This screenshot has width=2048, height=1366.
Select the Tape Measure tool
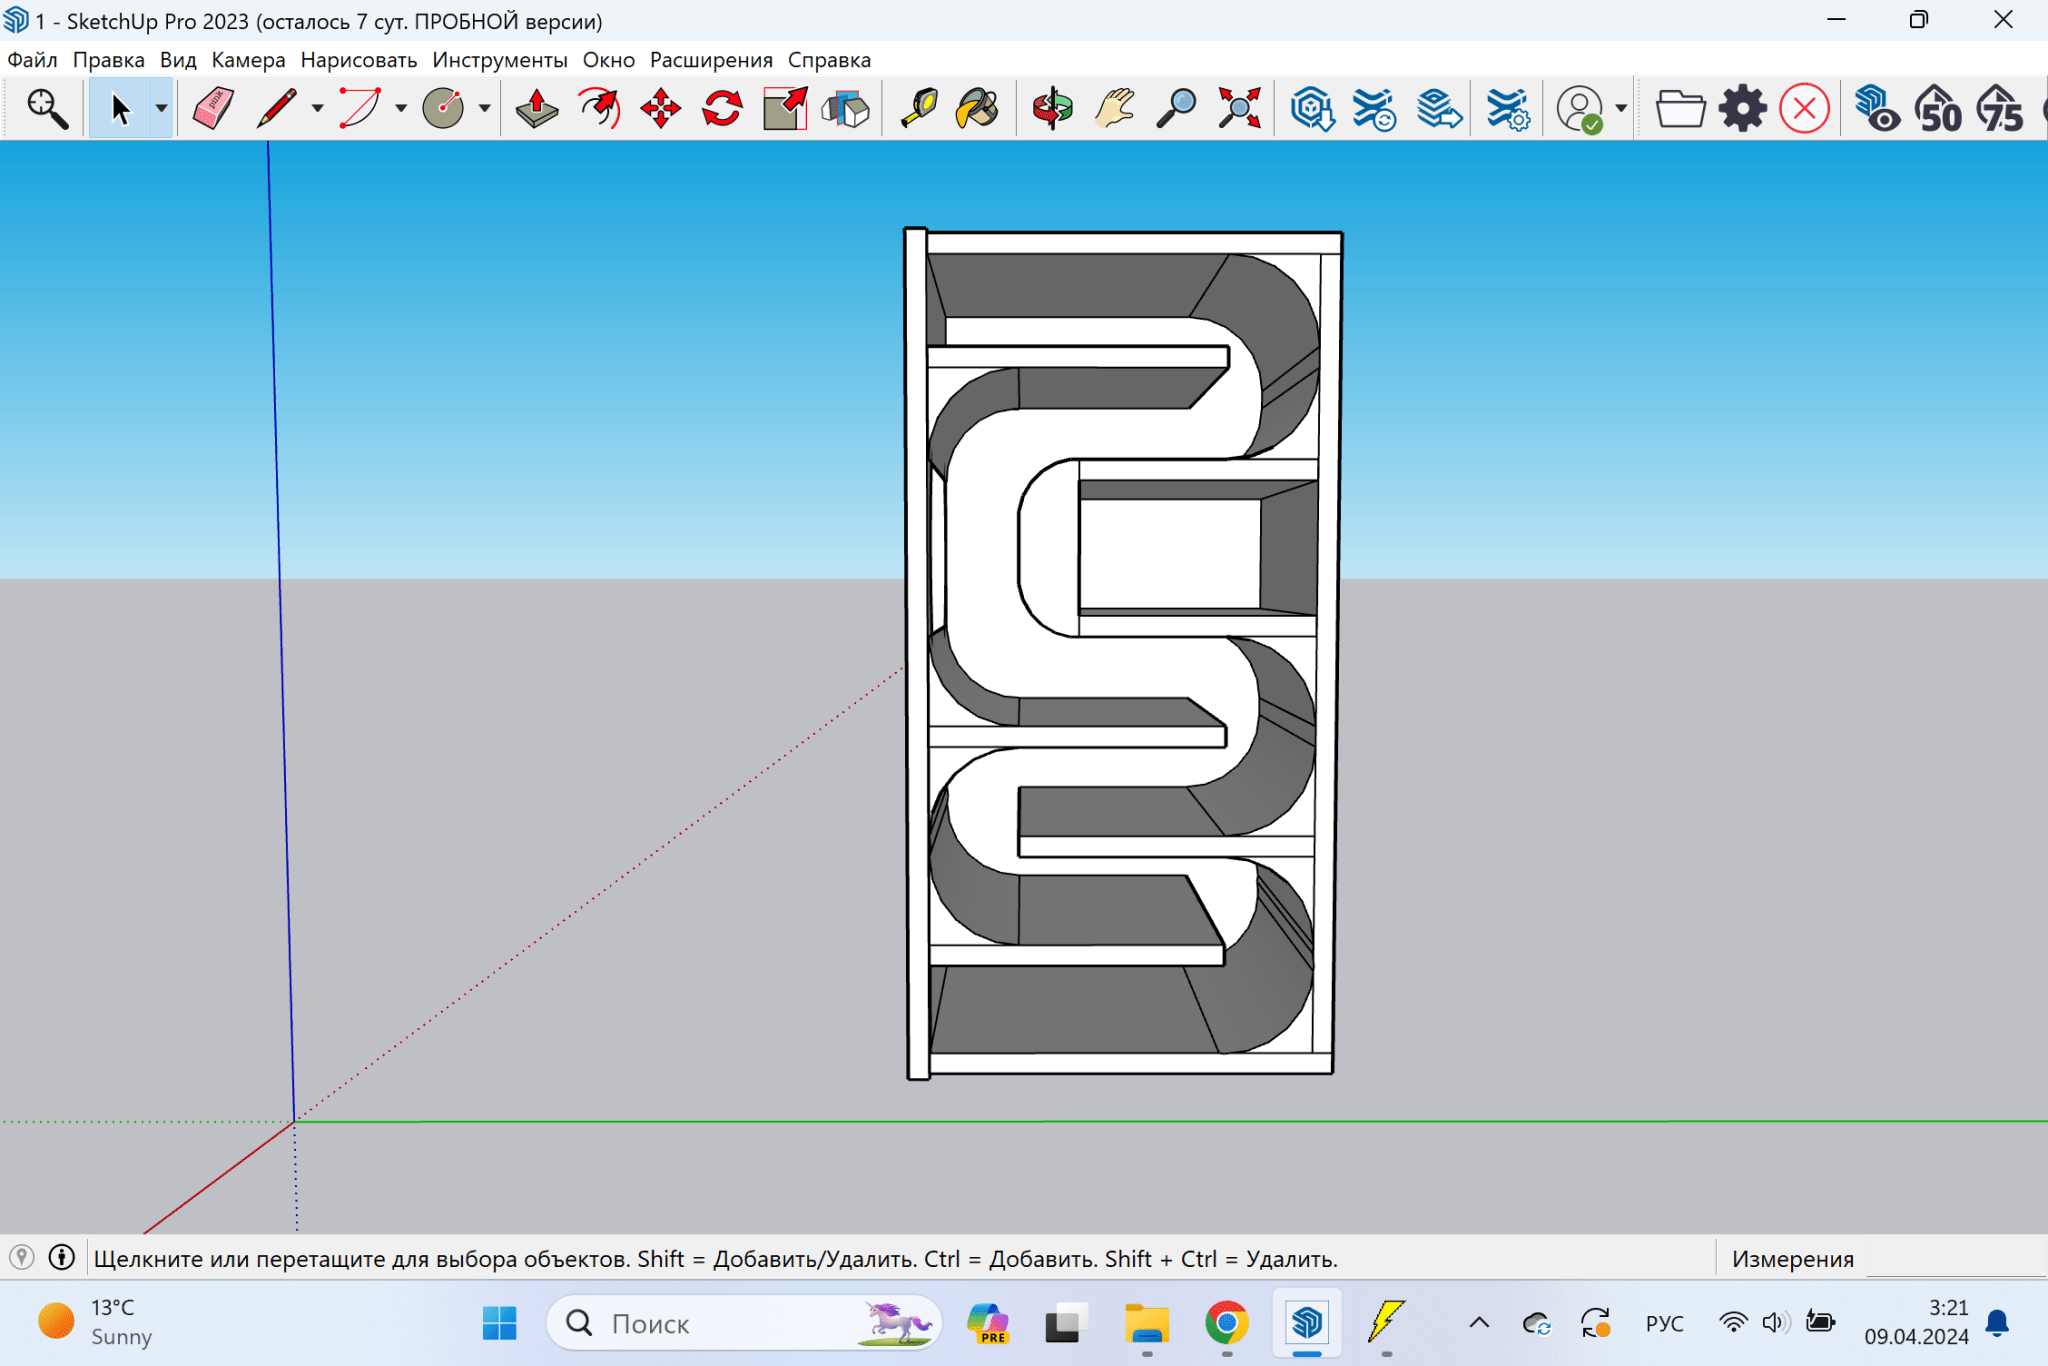pos(918,109)
